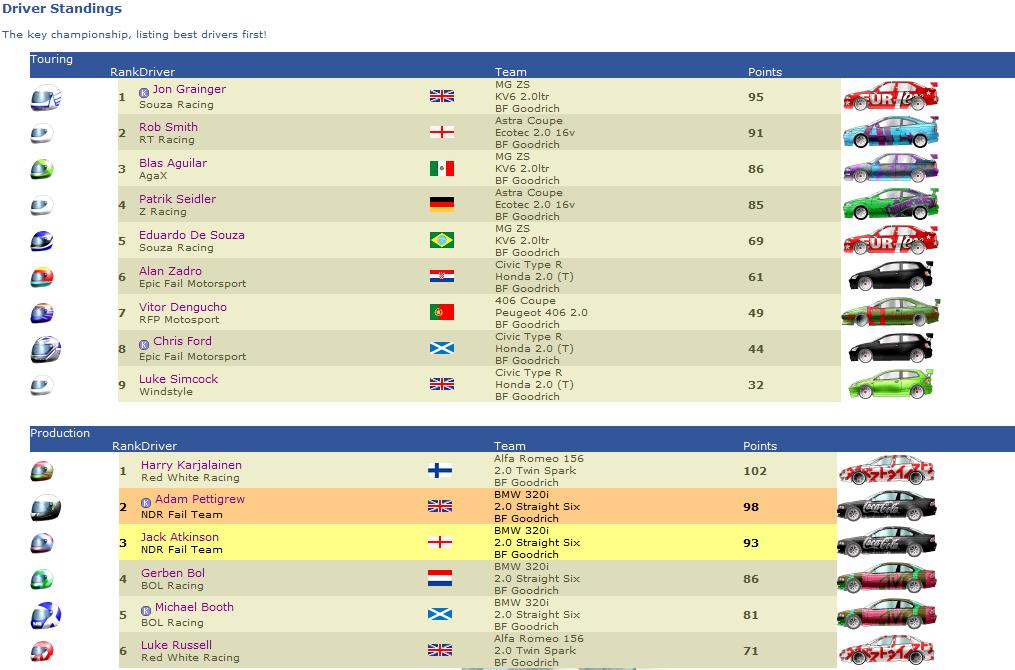Click Luke Russell's red helmet icon
The image size is (1015, 670).
click(x=41, y=651)
